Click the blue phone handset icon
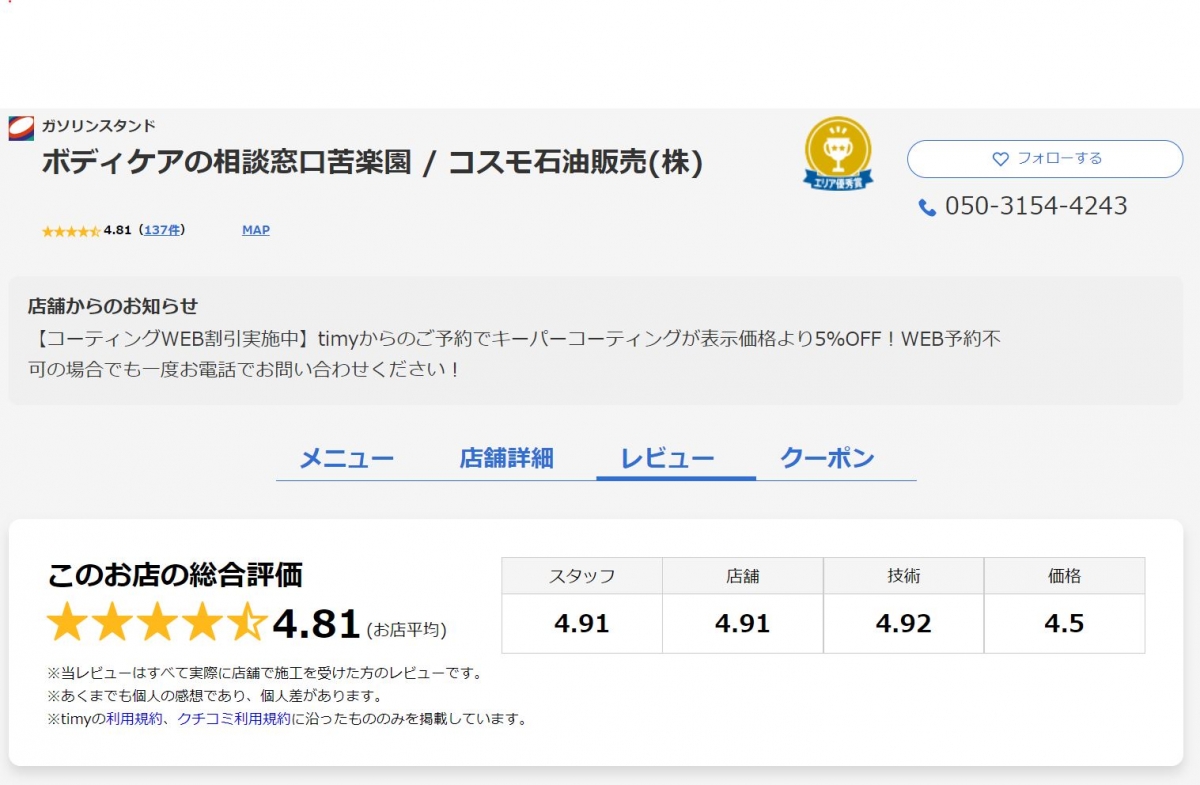This screenshot has height=785, width=1200. (927, 207)
